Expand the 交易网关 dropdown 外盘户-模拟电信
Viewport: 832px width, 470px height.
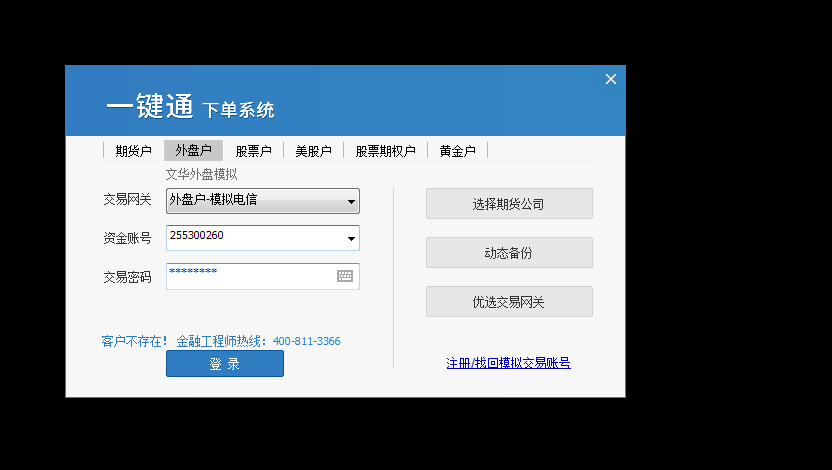point(263,201)
